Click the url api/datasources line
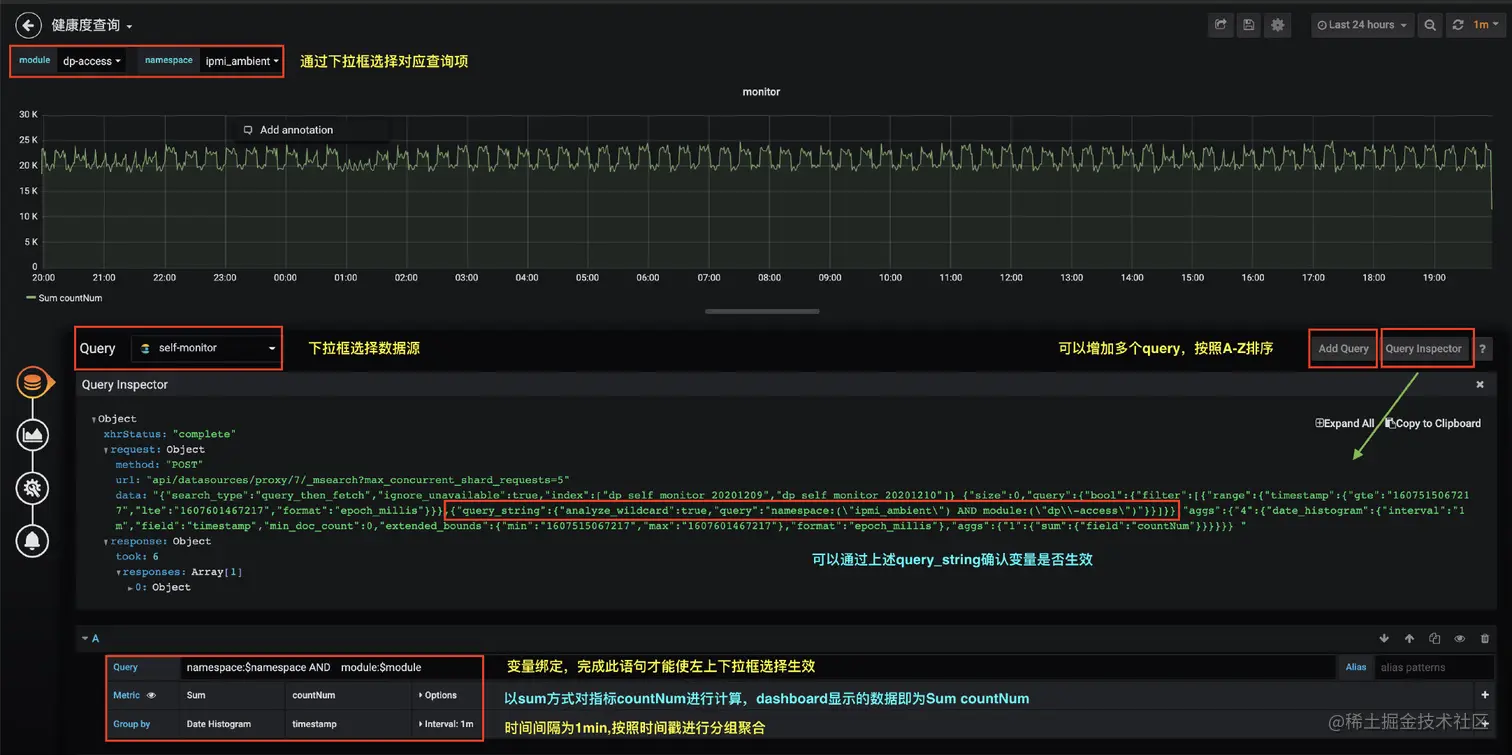Screen dimensions: 1512x755 342,480
